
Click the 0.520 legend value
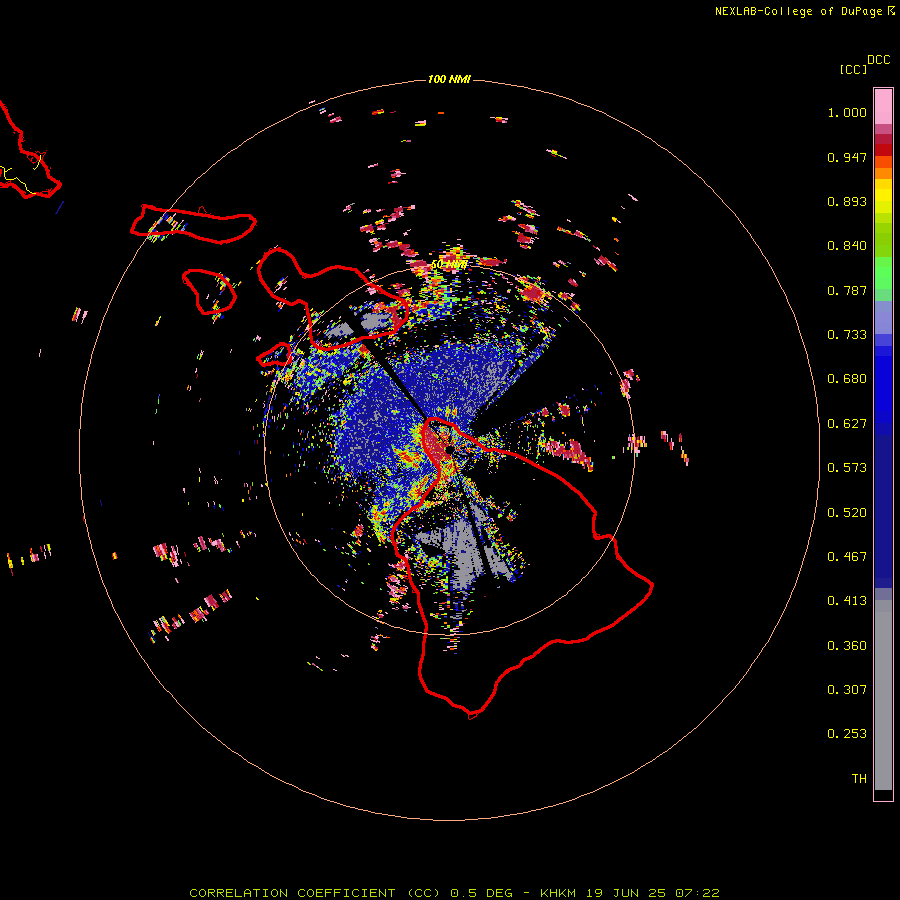(x=847, y=513)
